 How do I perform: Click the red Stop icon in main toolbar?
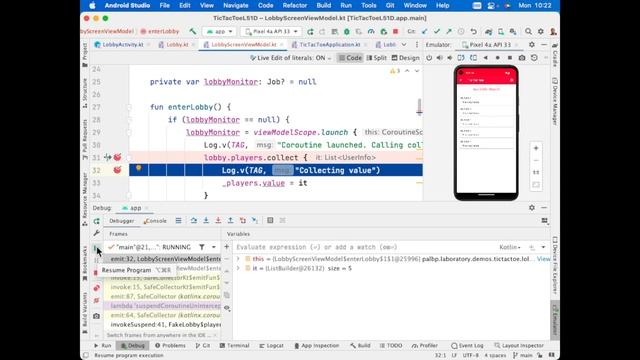[x=395, y=31]
